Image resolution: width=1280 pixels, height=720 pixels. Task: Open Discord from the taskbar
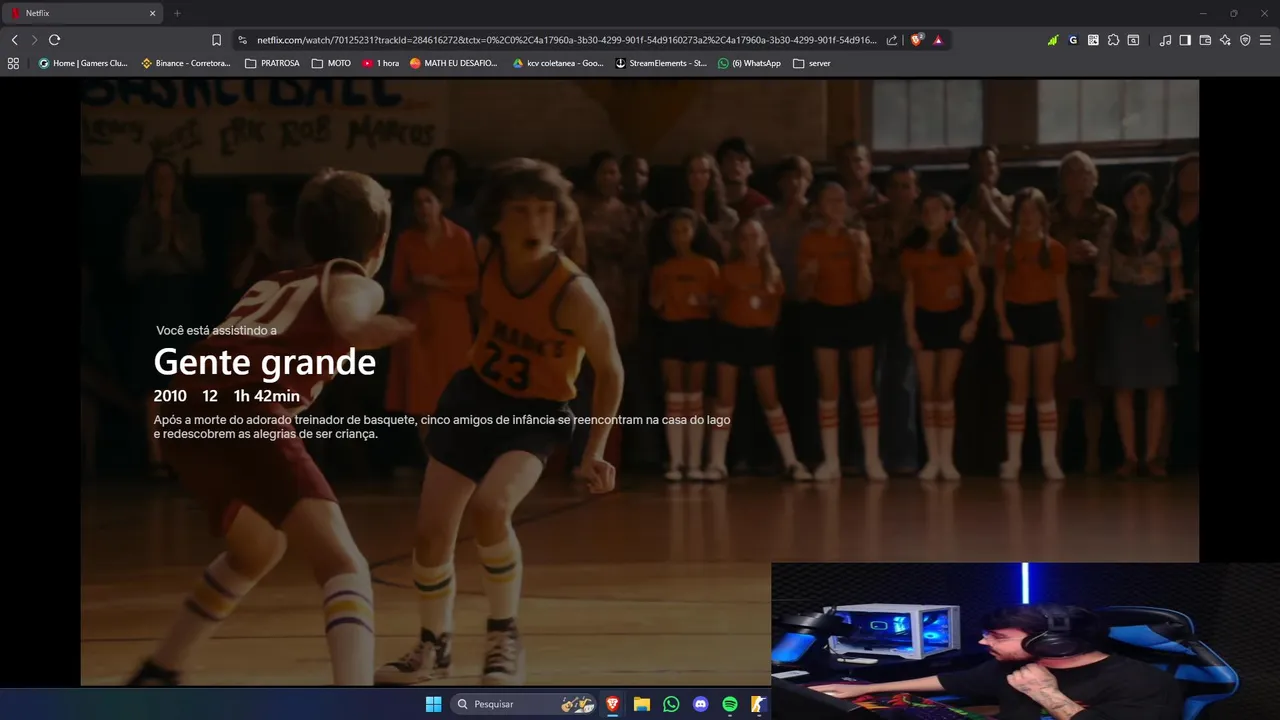[701, 704]
